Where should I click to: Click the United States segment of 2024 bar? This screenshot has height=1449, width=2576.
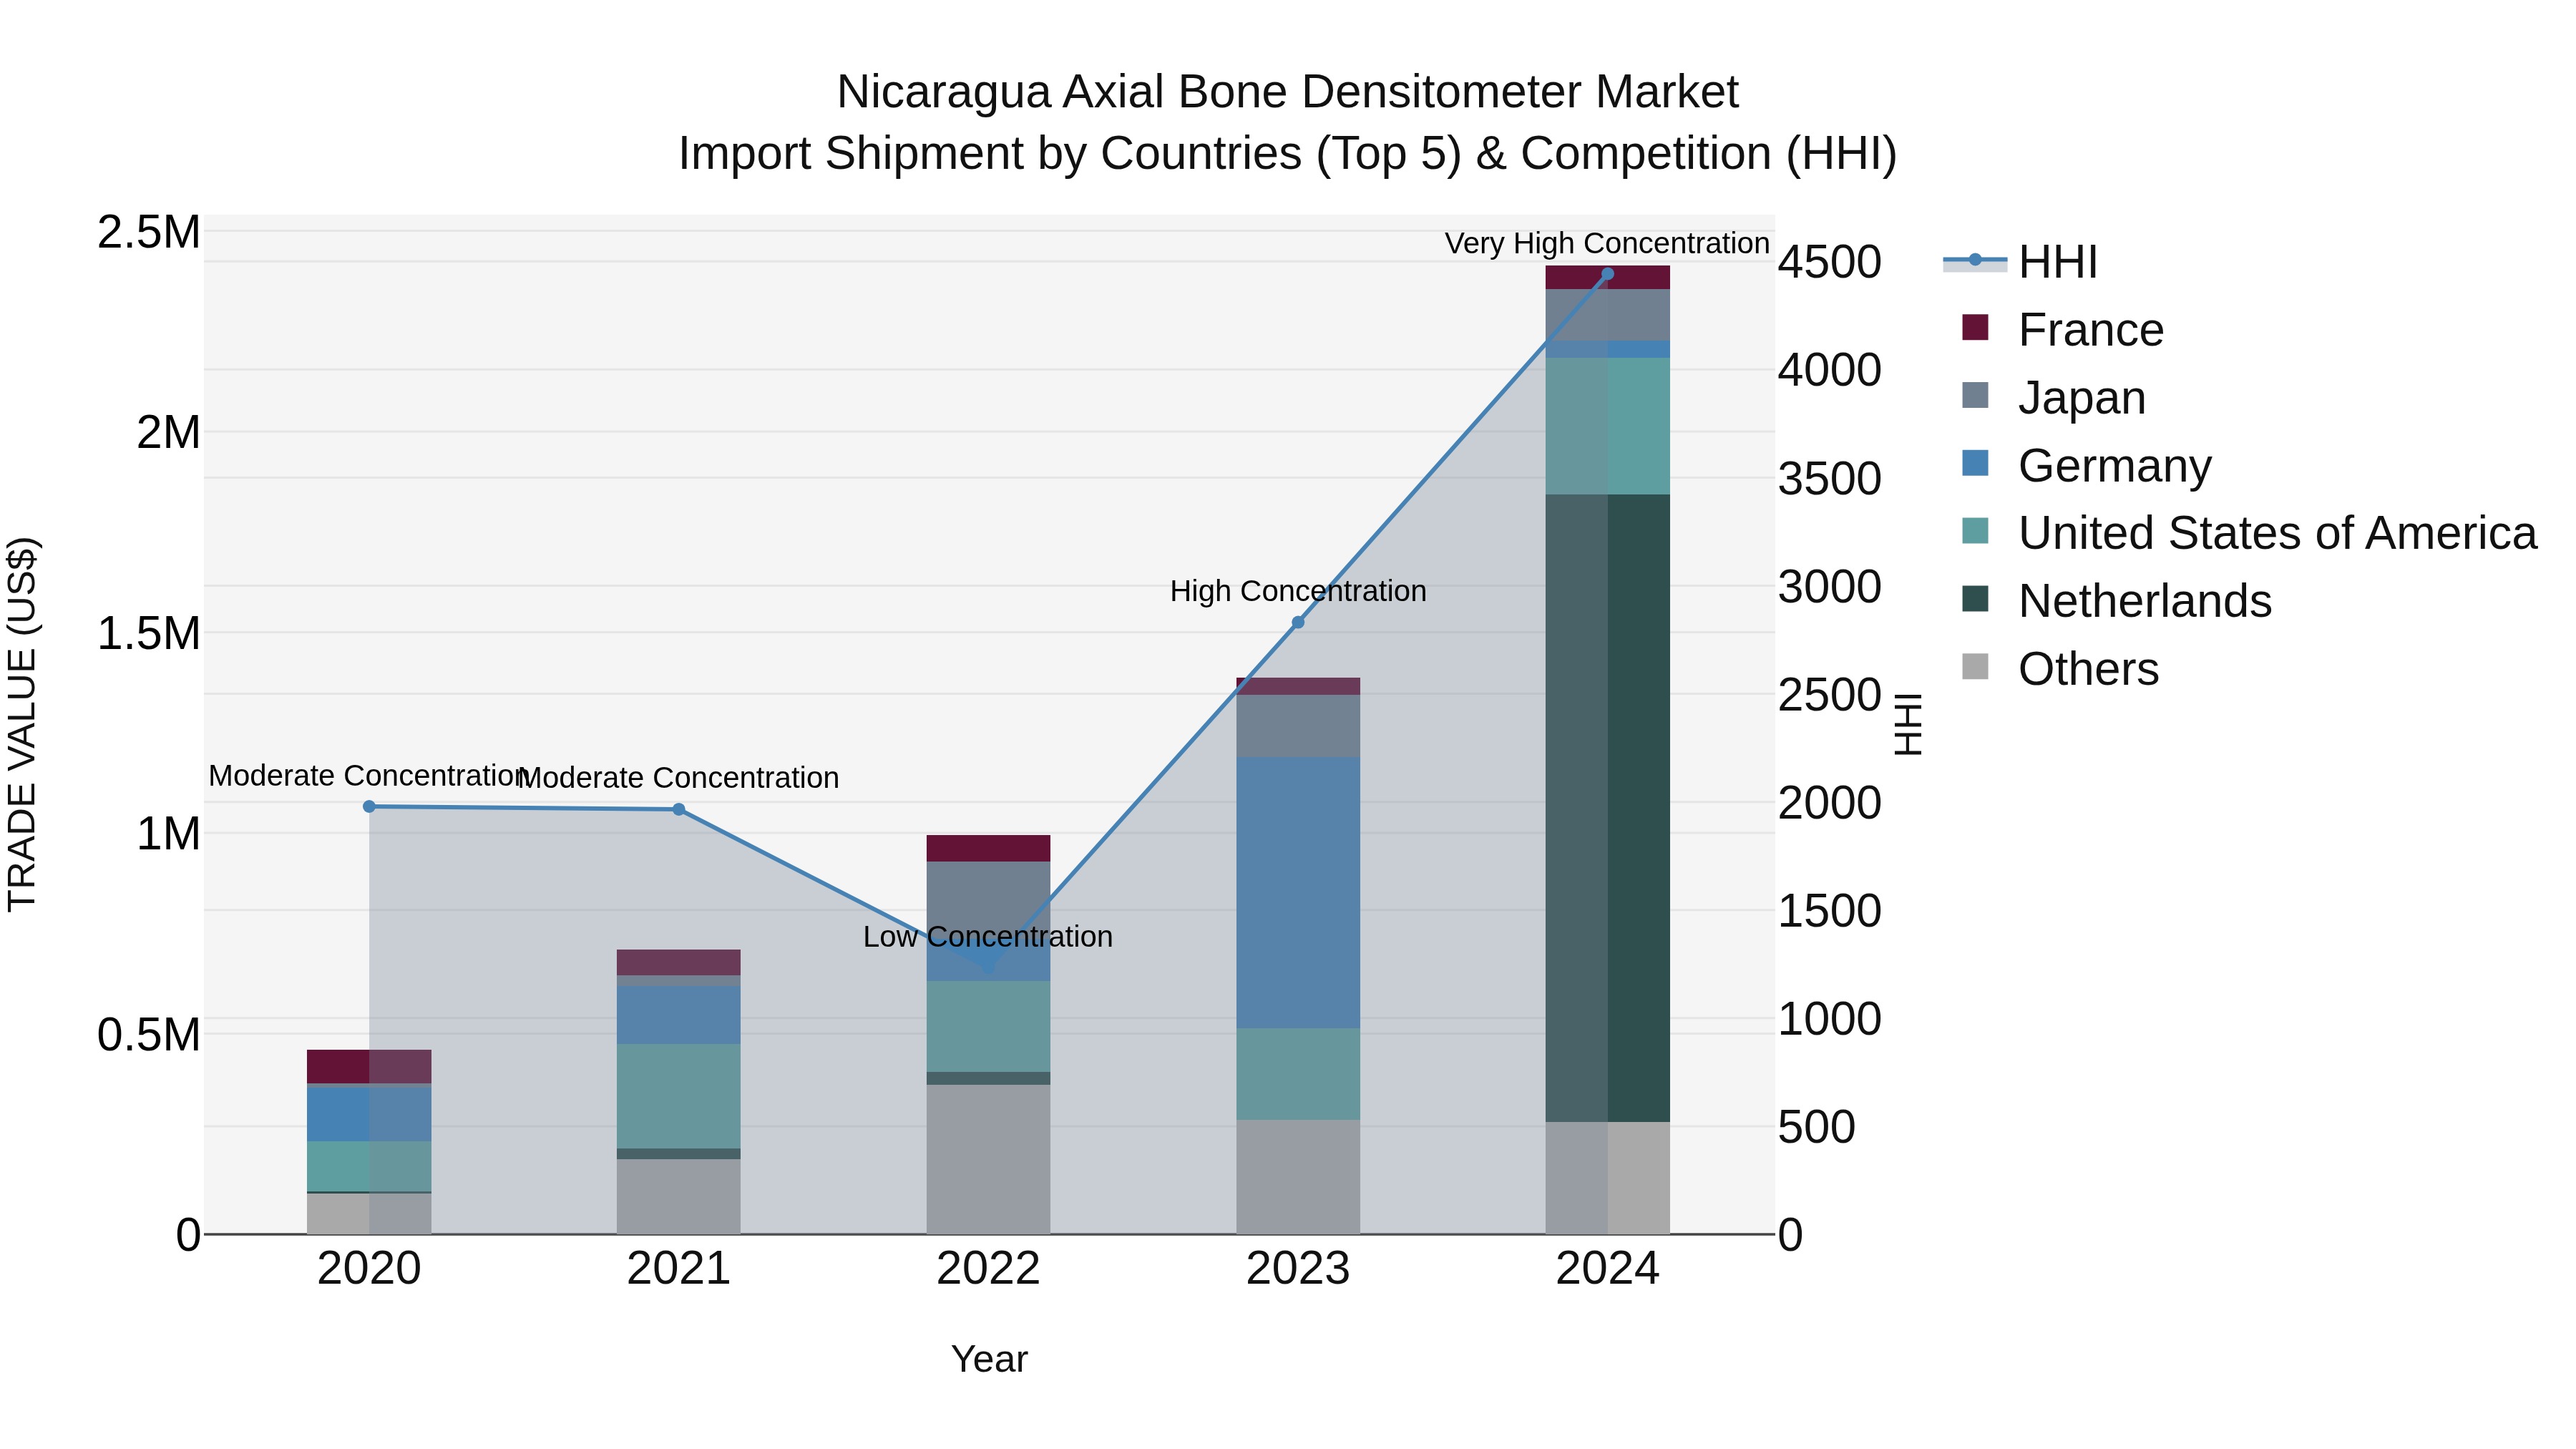coord(1608,426)
